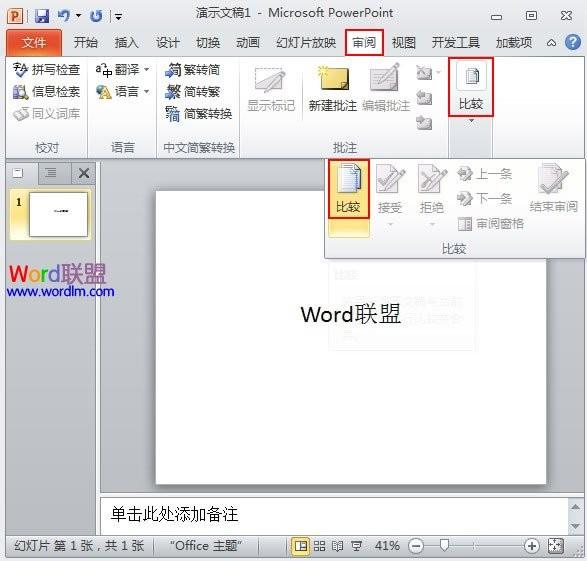This screenshot has width=587, height=561.
Task: Click the Redo icon in quick access toolbar
Action: (96, 16)
